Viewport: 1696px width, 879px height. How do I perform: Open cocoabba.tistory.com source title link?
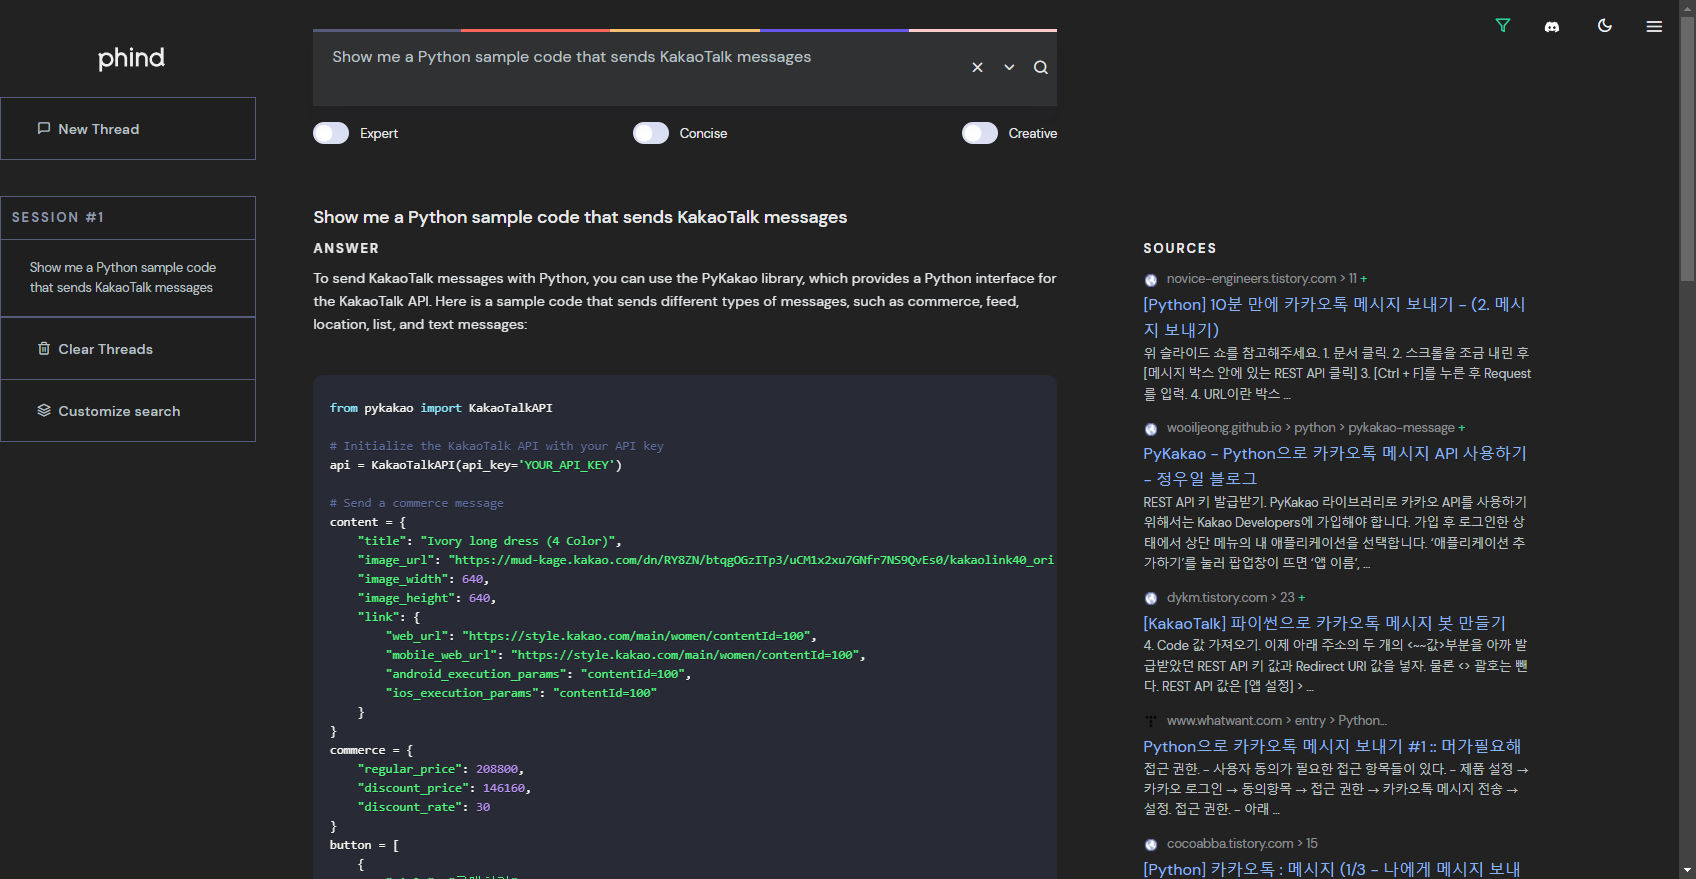coord(1331,869)
